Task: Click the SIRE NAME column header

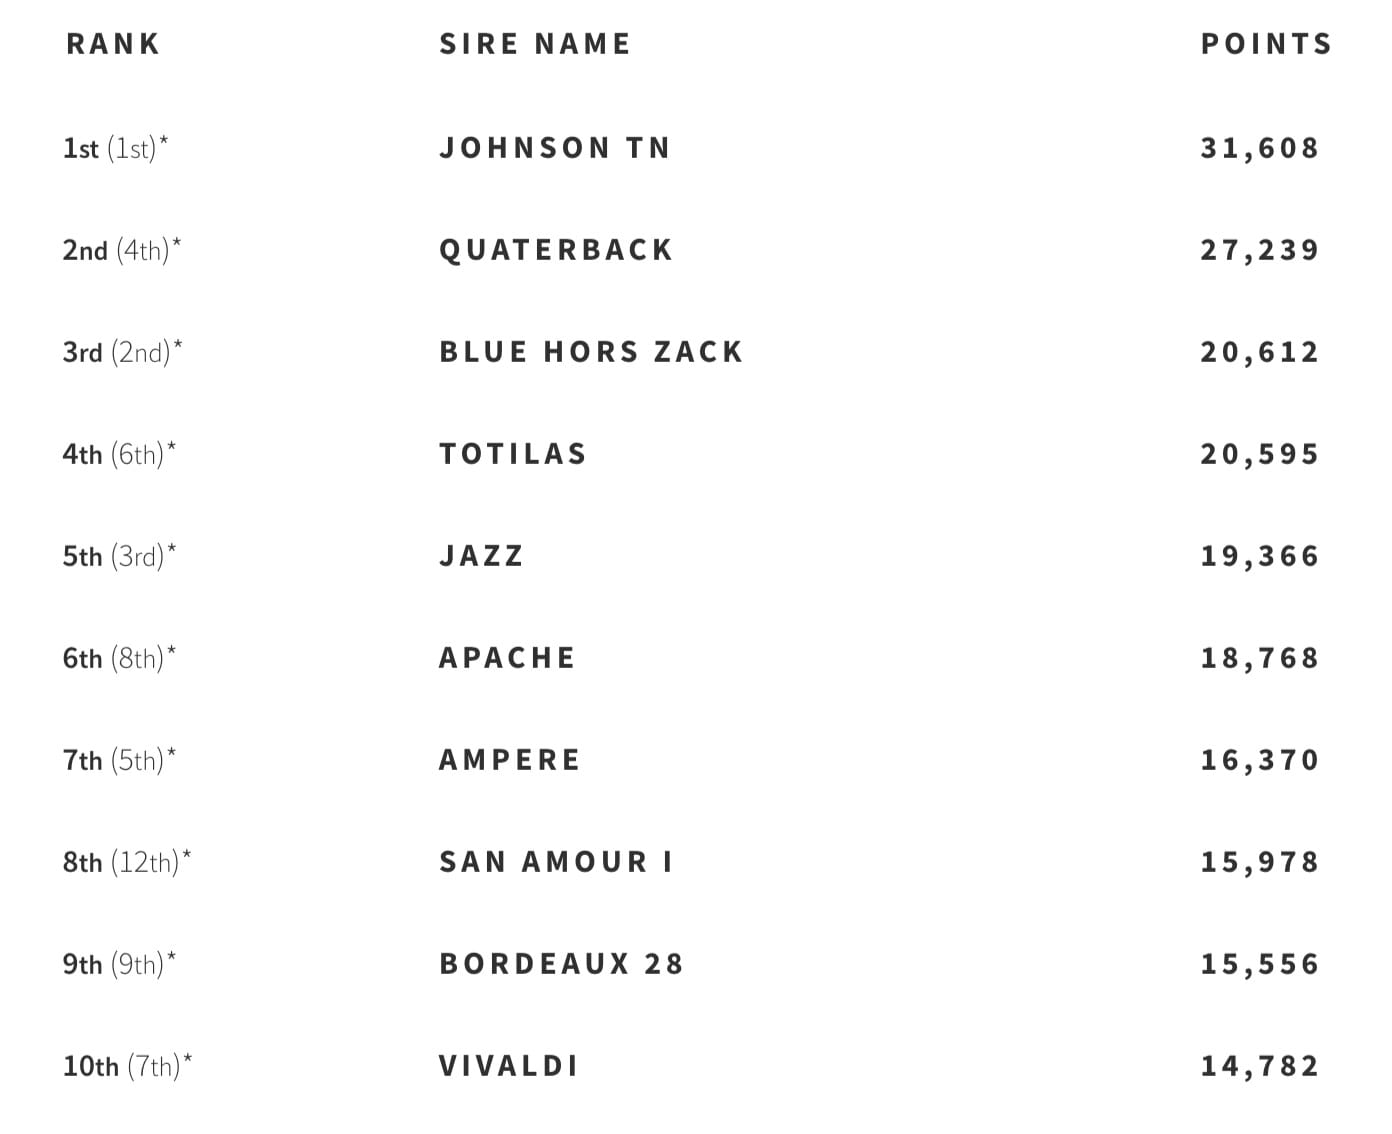Action: click(535, 44)
